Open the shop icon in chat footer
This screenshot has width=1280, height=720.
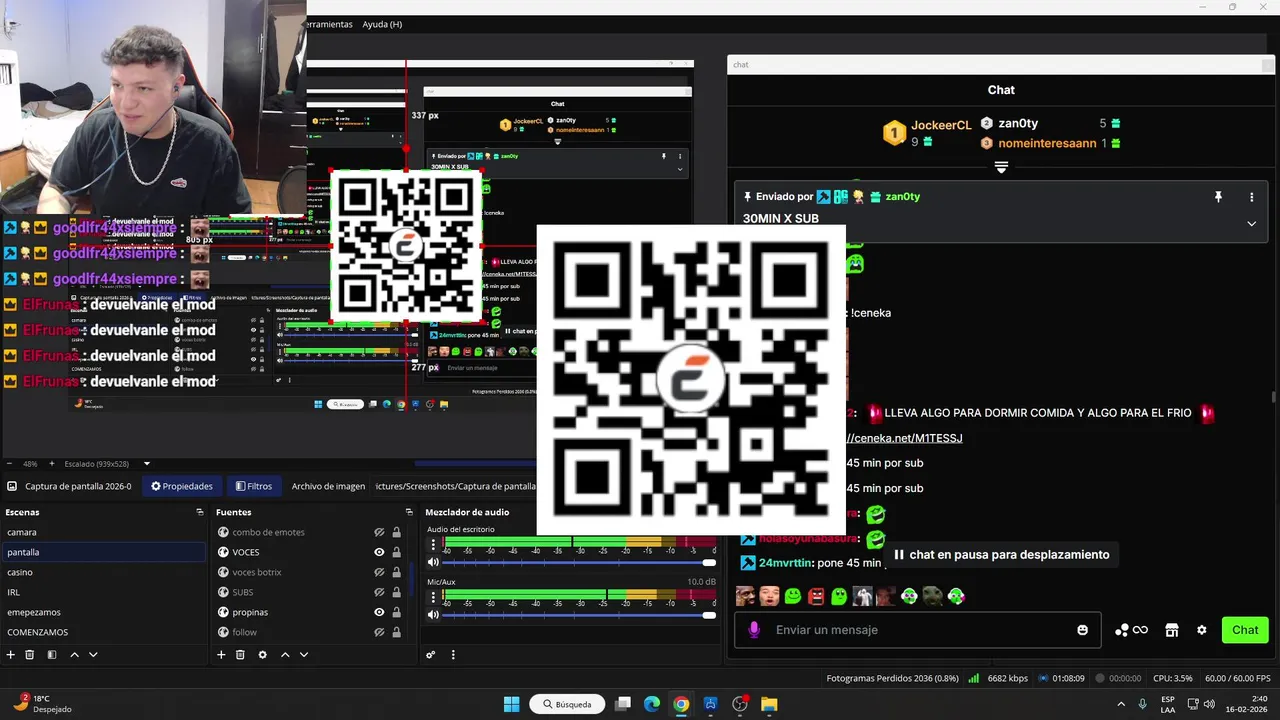[x=1172, y=630]
